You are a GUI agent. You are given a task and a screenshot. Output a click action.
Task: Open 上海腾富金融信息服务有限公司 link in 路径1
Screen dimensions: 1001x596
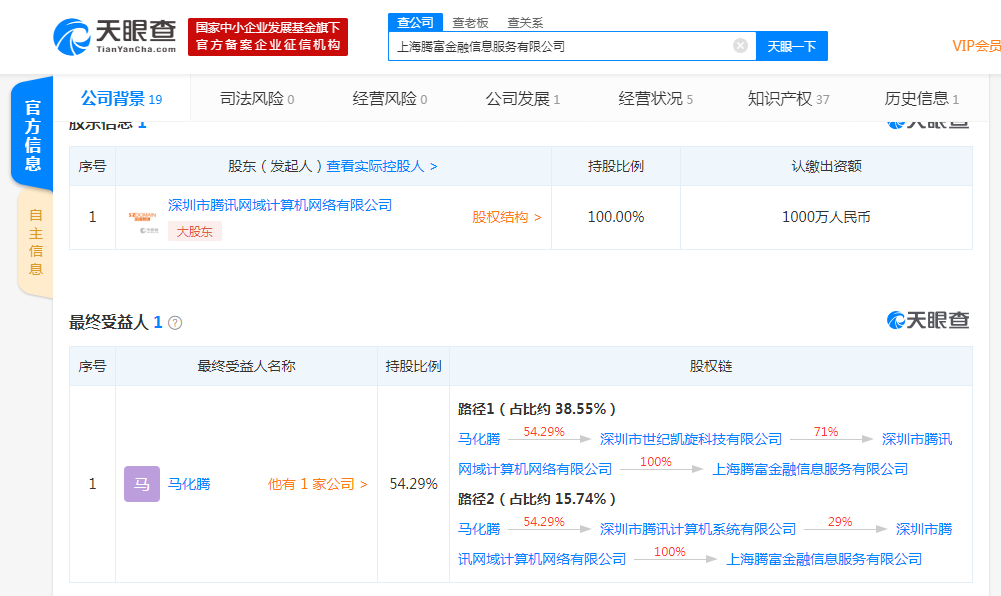click(810, 469)
